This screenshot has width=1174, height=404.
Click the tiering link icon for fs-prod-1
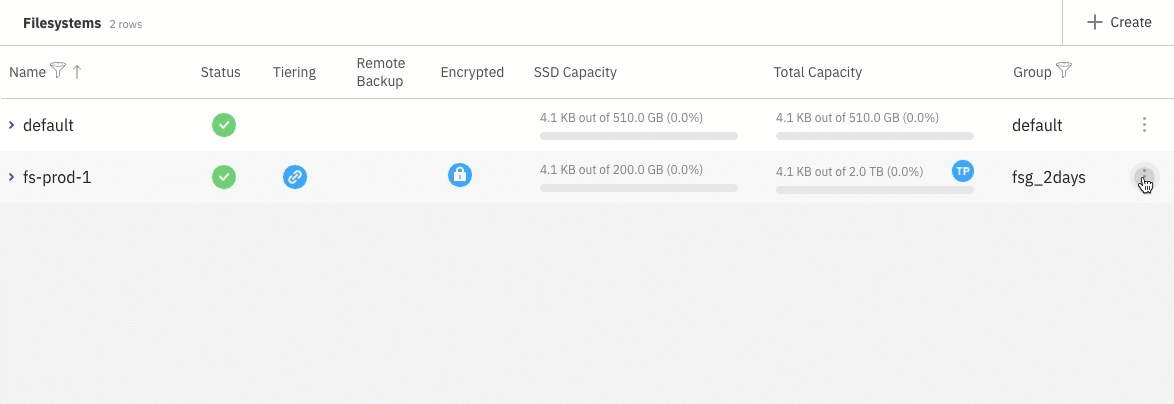coord(294,177)
